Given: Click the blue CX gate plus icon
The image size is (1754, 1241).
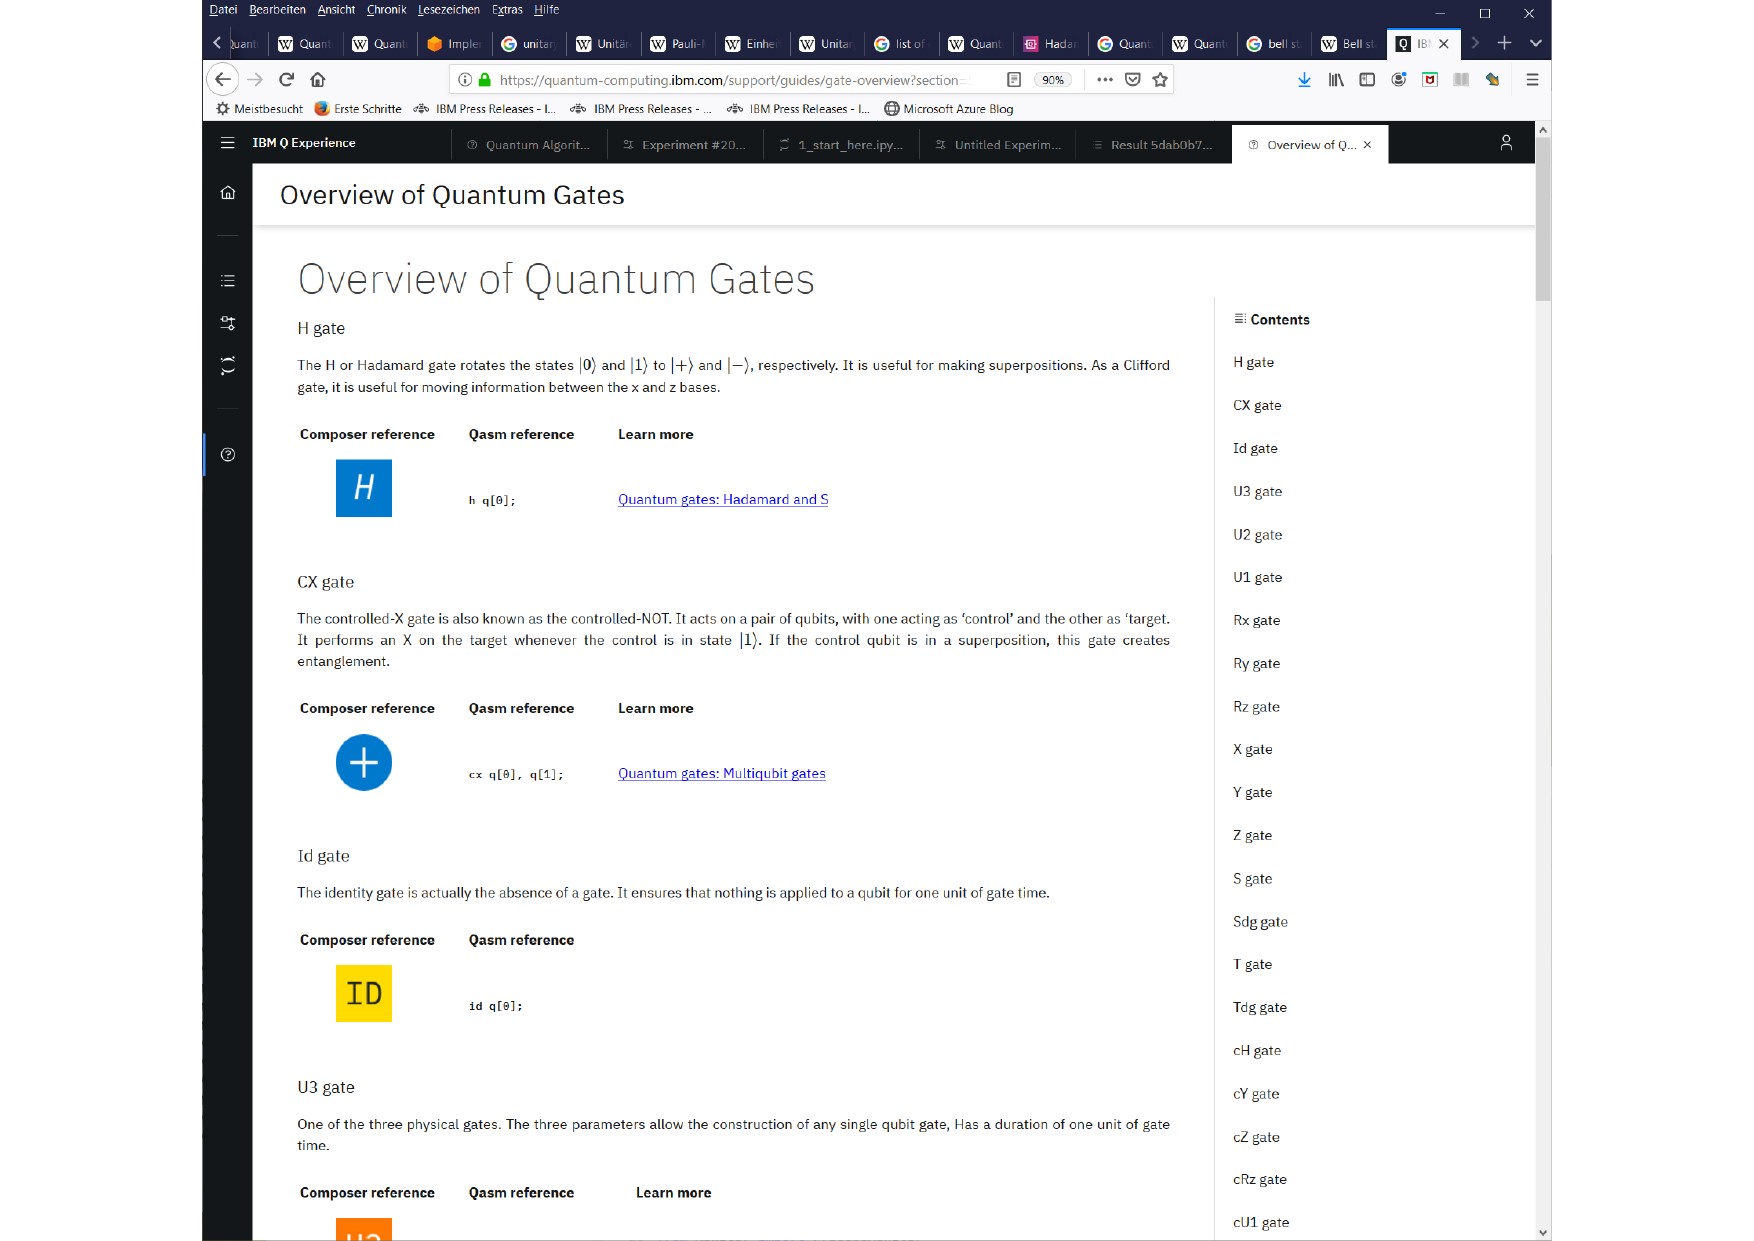Looking at the screenshot, I should 364,763.
